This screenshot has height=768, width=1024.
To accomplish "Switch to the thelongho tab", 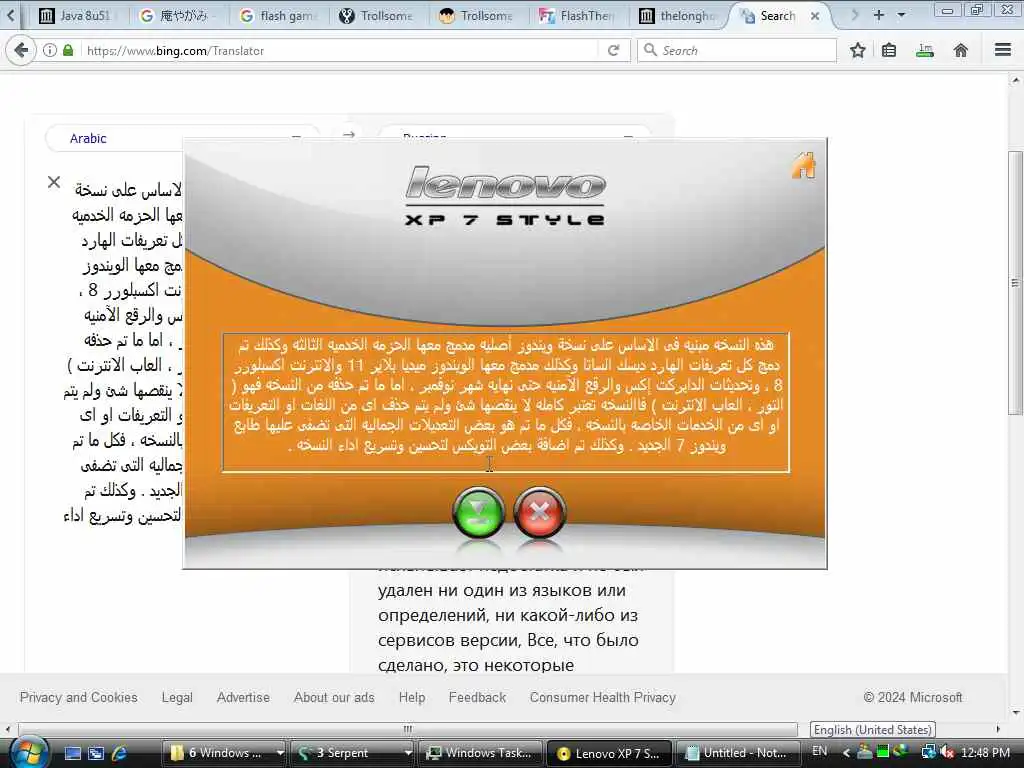I will [x=679, y=16].
